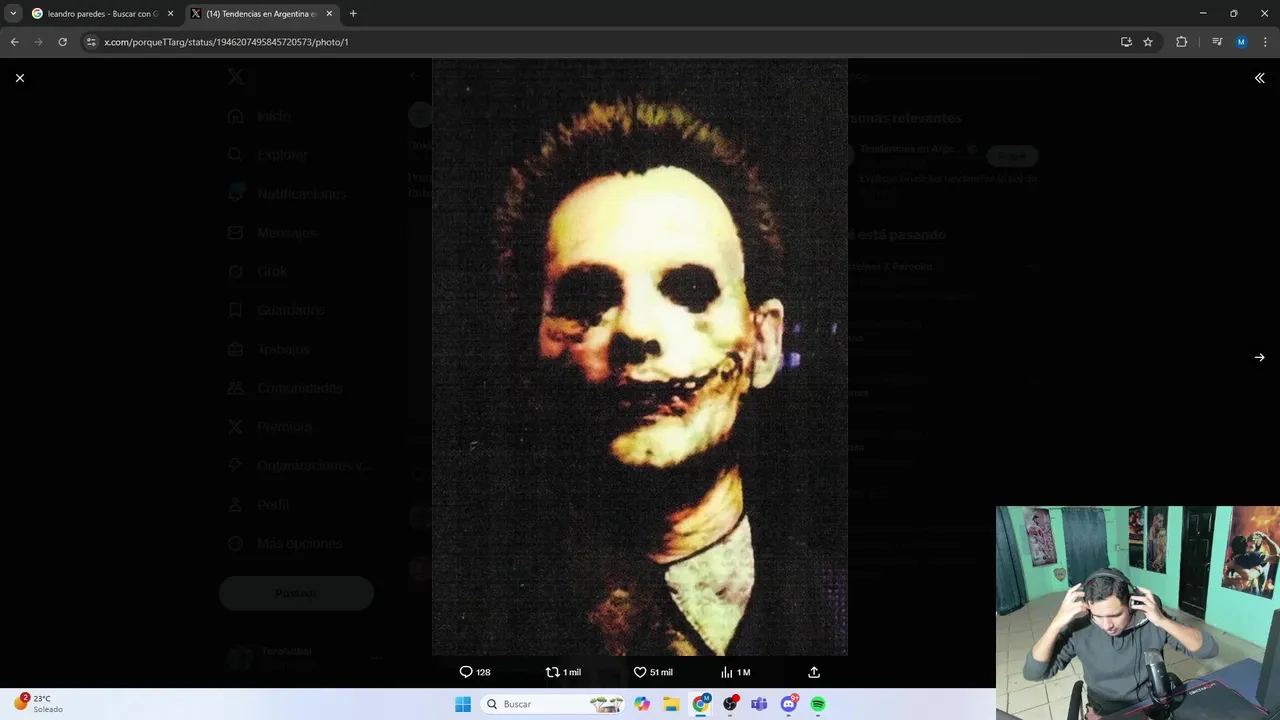
Task: Install app icon in address bar
Action: [1126, 42]
